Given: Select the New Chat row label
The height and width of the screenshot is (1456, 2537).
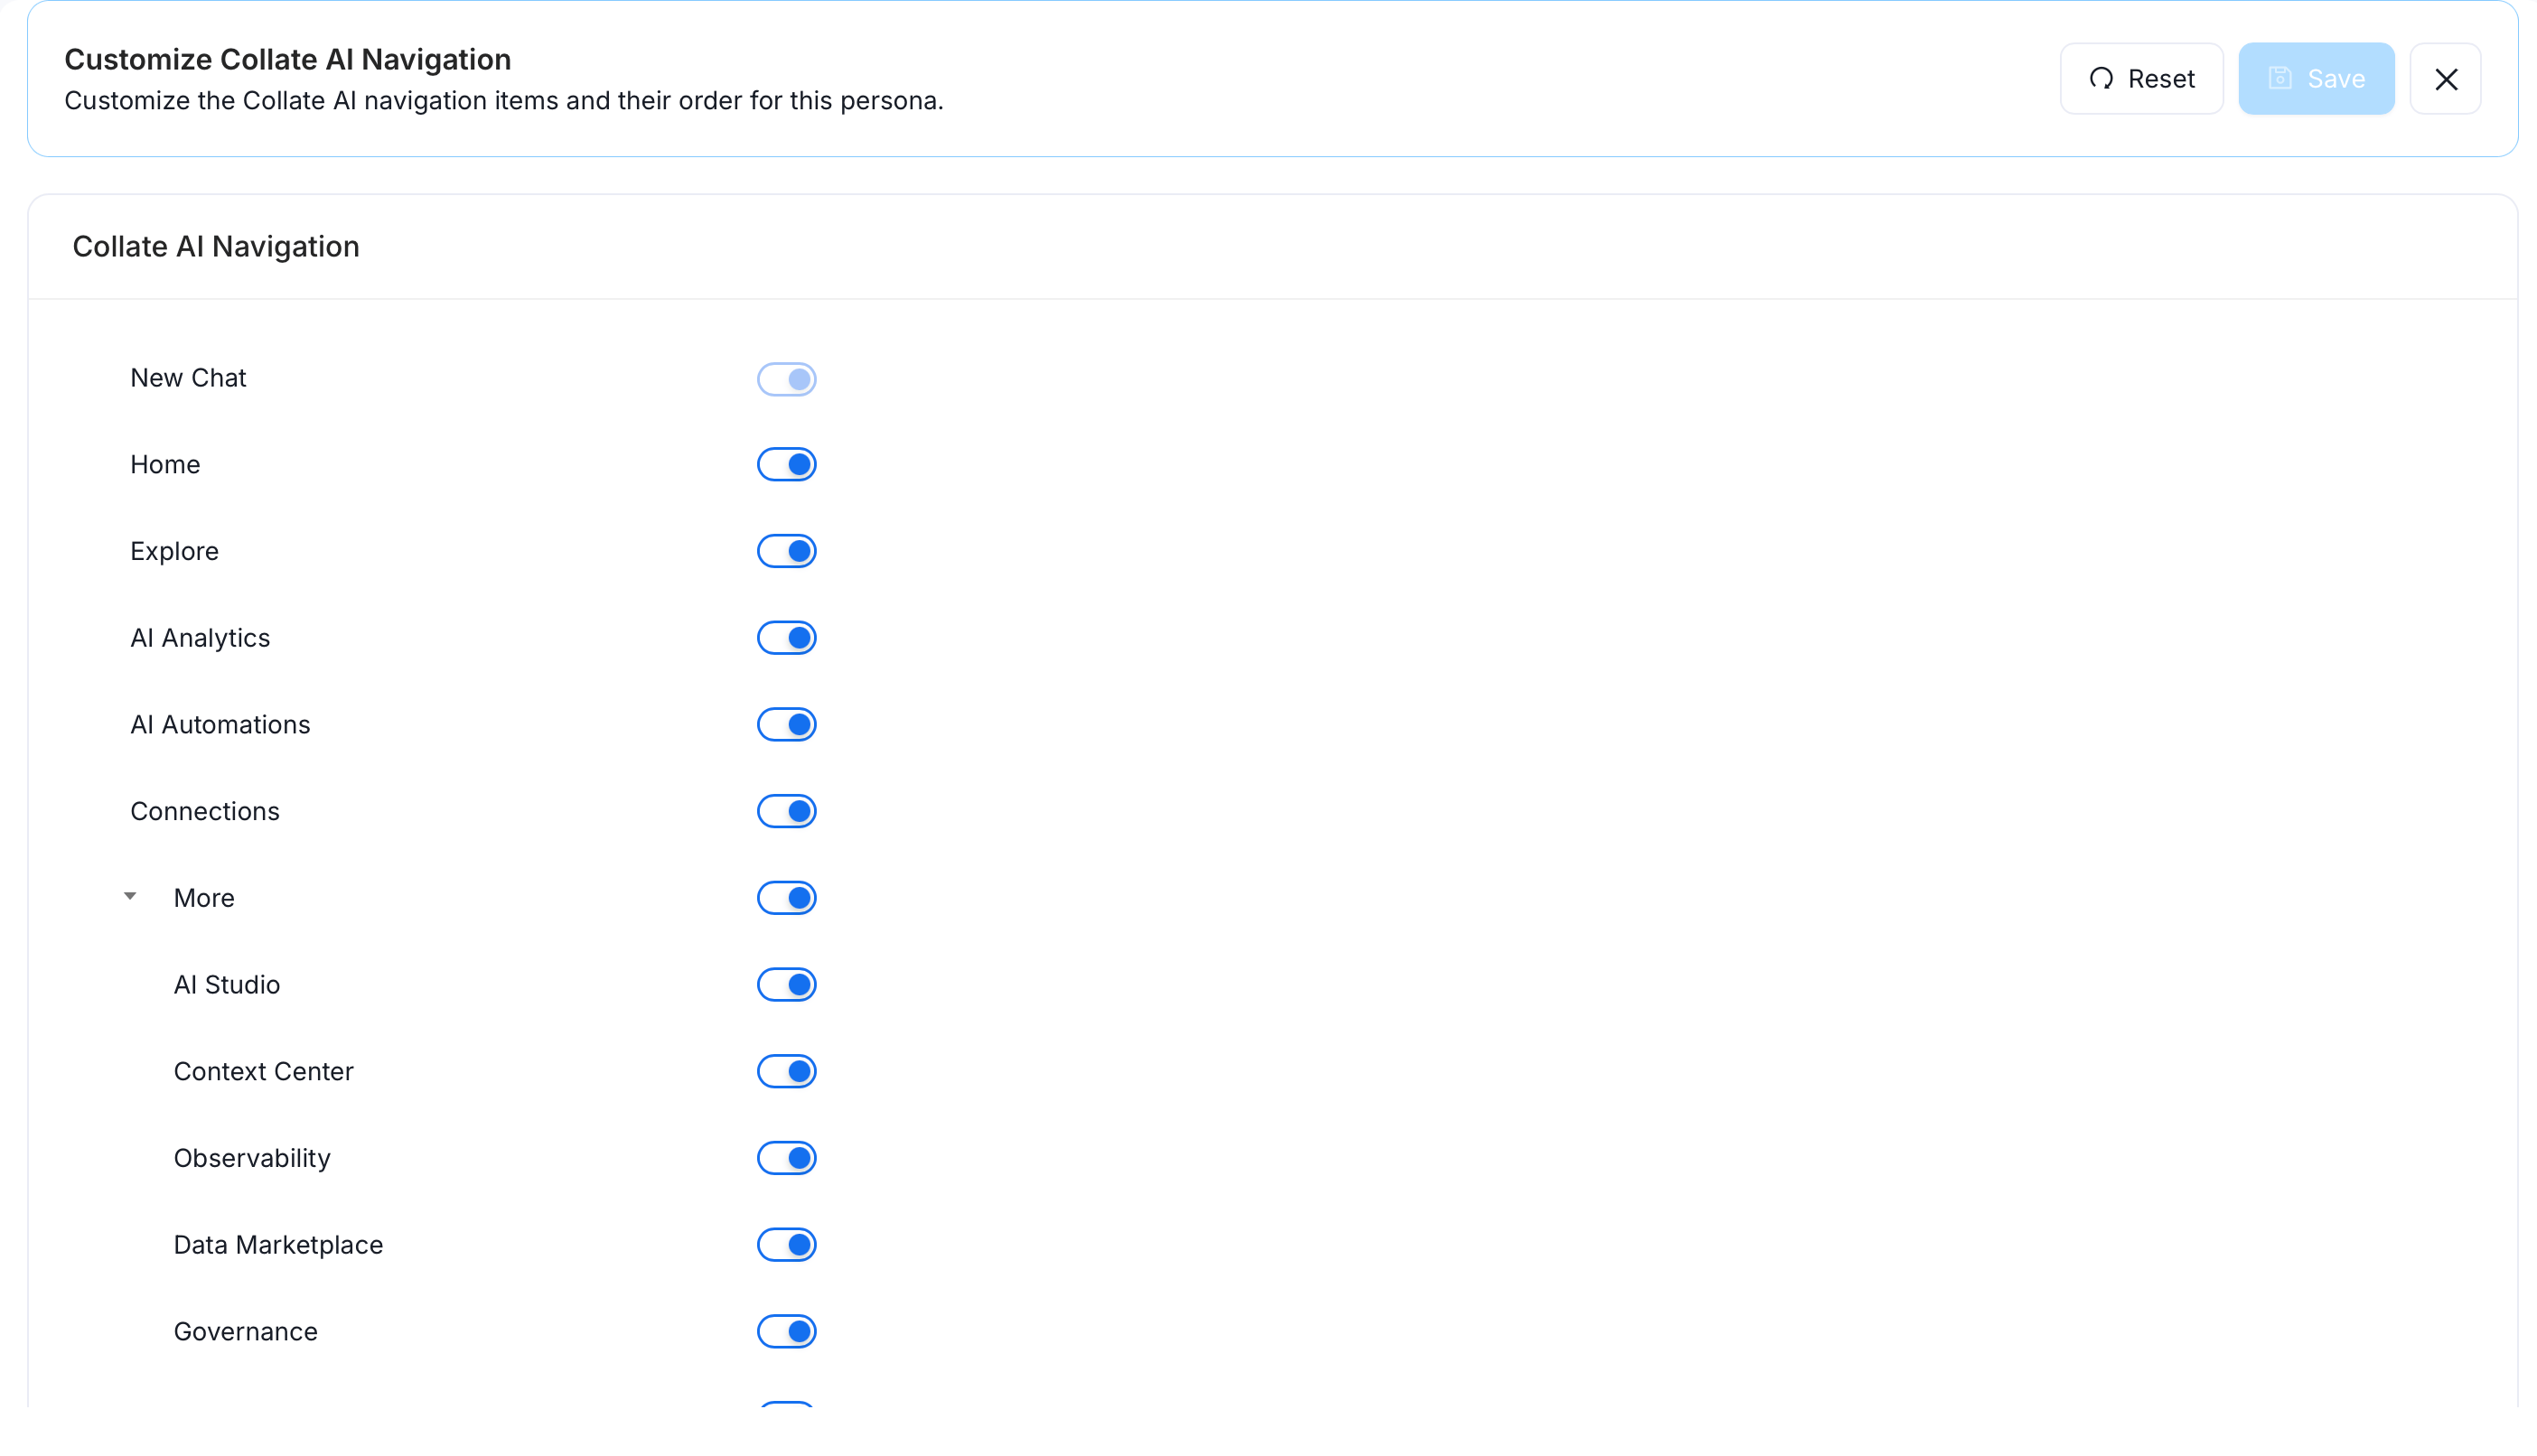Looking at the screenshot, I should pyautogui.click(x=188, y=378).
